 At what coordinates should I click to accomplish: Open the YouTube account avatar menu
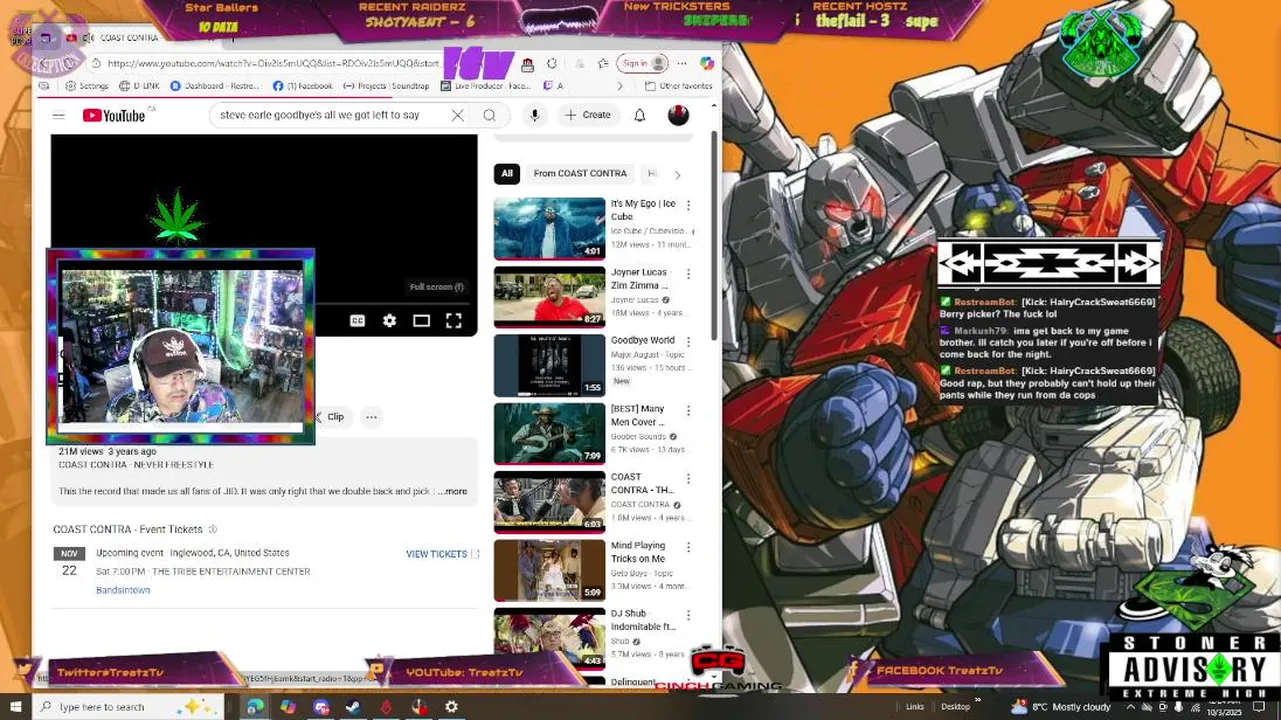[678, 115]
